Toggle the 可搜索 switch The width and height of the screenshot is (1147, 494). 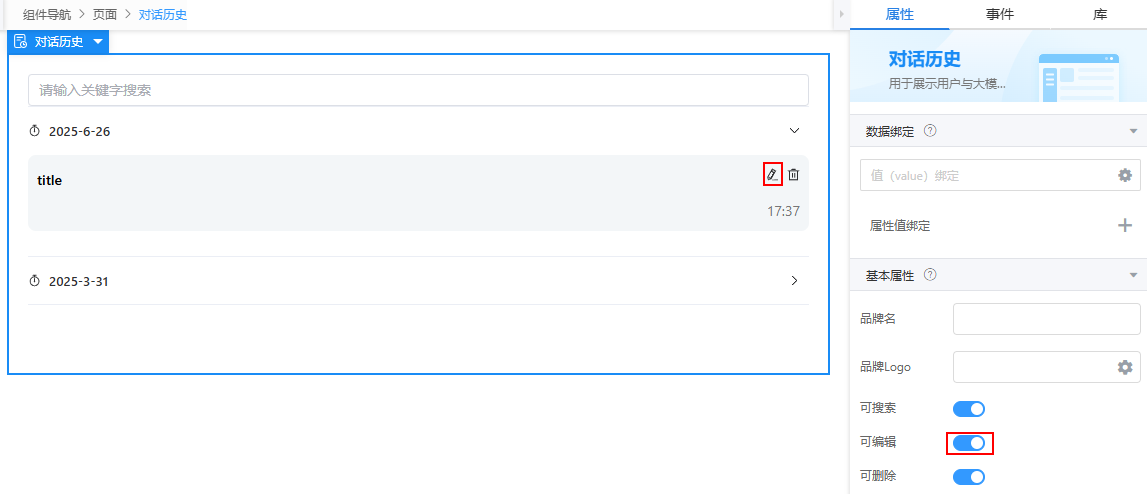[x=969, y=409]
